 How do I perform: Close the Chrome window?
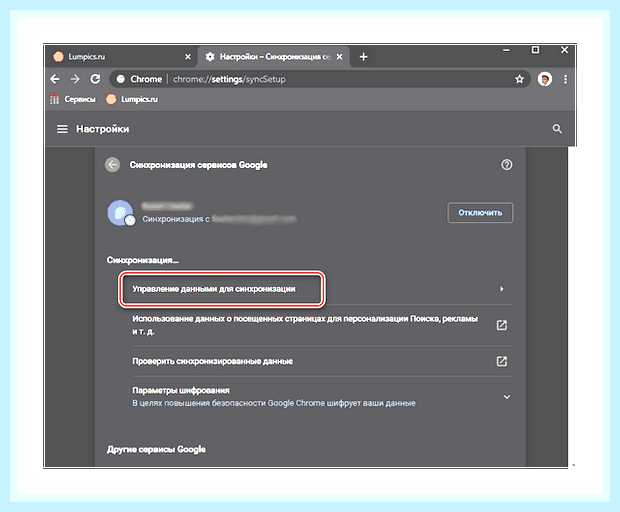coord(565,50)
